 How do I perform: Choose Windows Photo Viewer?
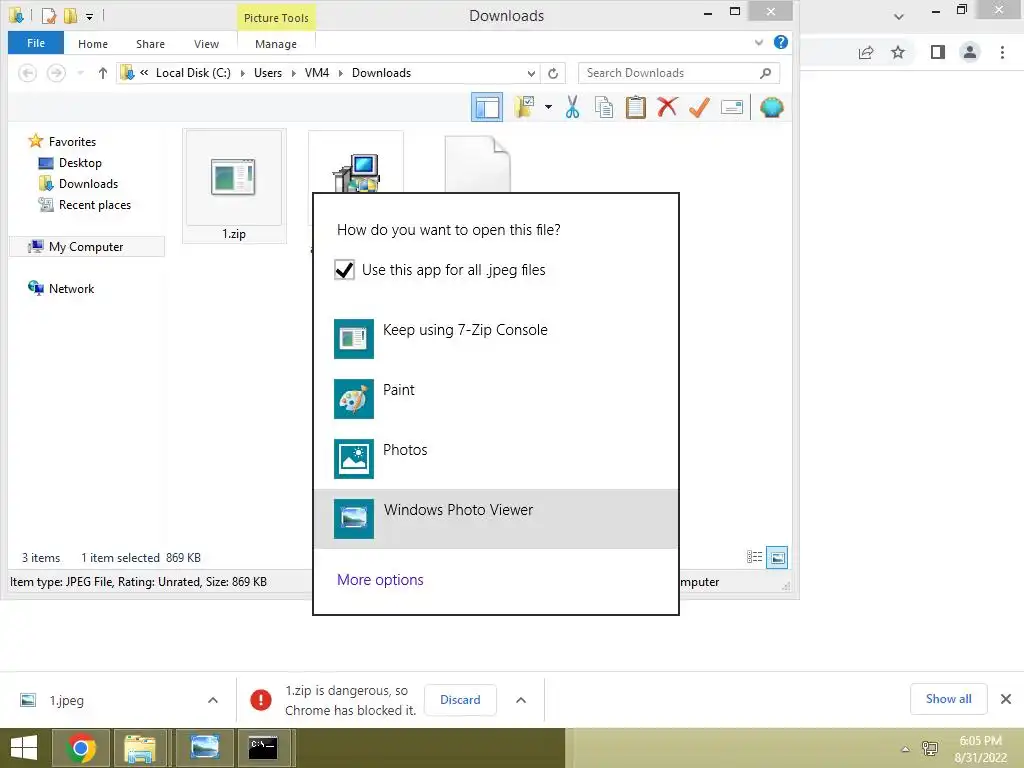pyautogui.click(x=496, y=519)
